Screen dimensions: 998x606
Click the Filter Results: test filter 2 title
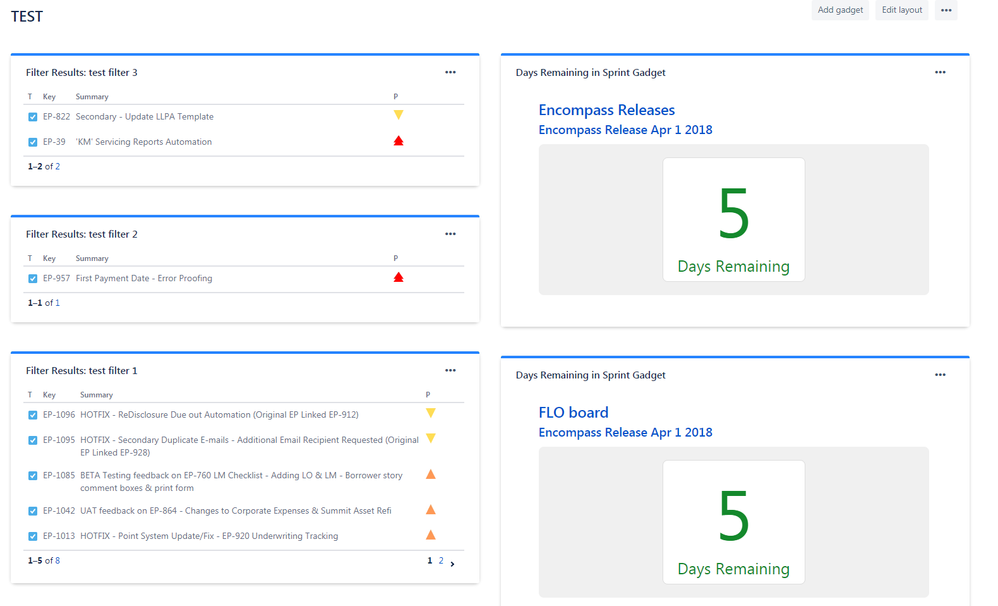[x=81, y=234]
